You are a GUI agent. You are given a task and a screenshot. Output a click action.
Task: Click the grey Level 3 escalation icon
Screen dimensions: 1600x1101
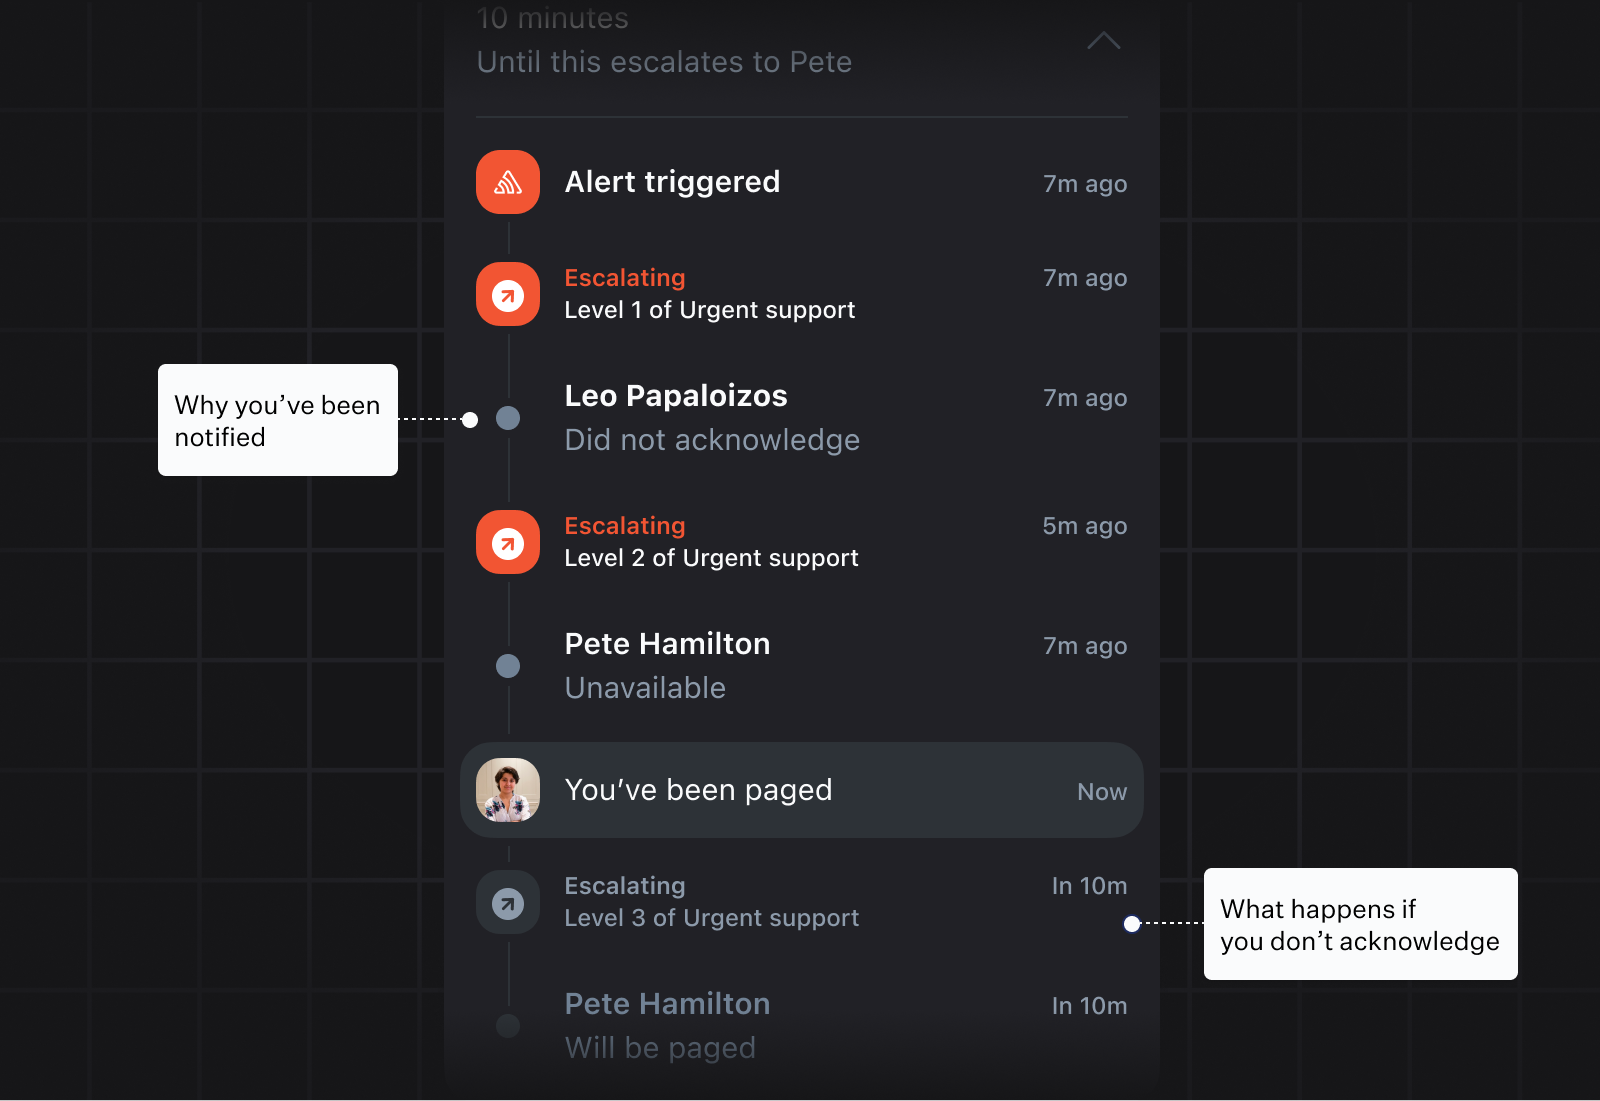(x=508, y=902)
